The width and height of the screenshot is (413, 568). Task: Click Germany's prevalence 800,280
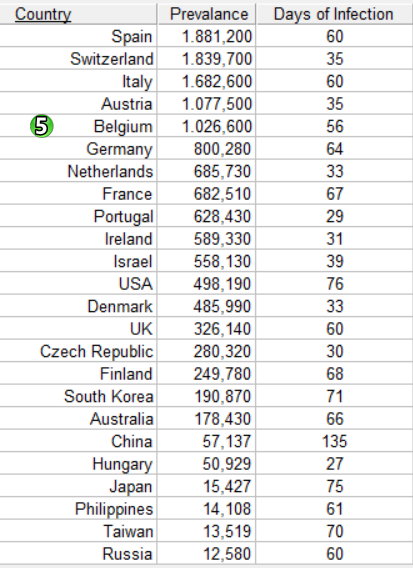(222, 149)
